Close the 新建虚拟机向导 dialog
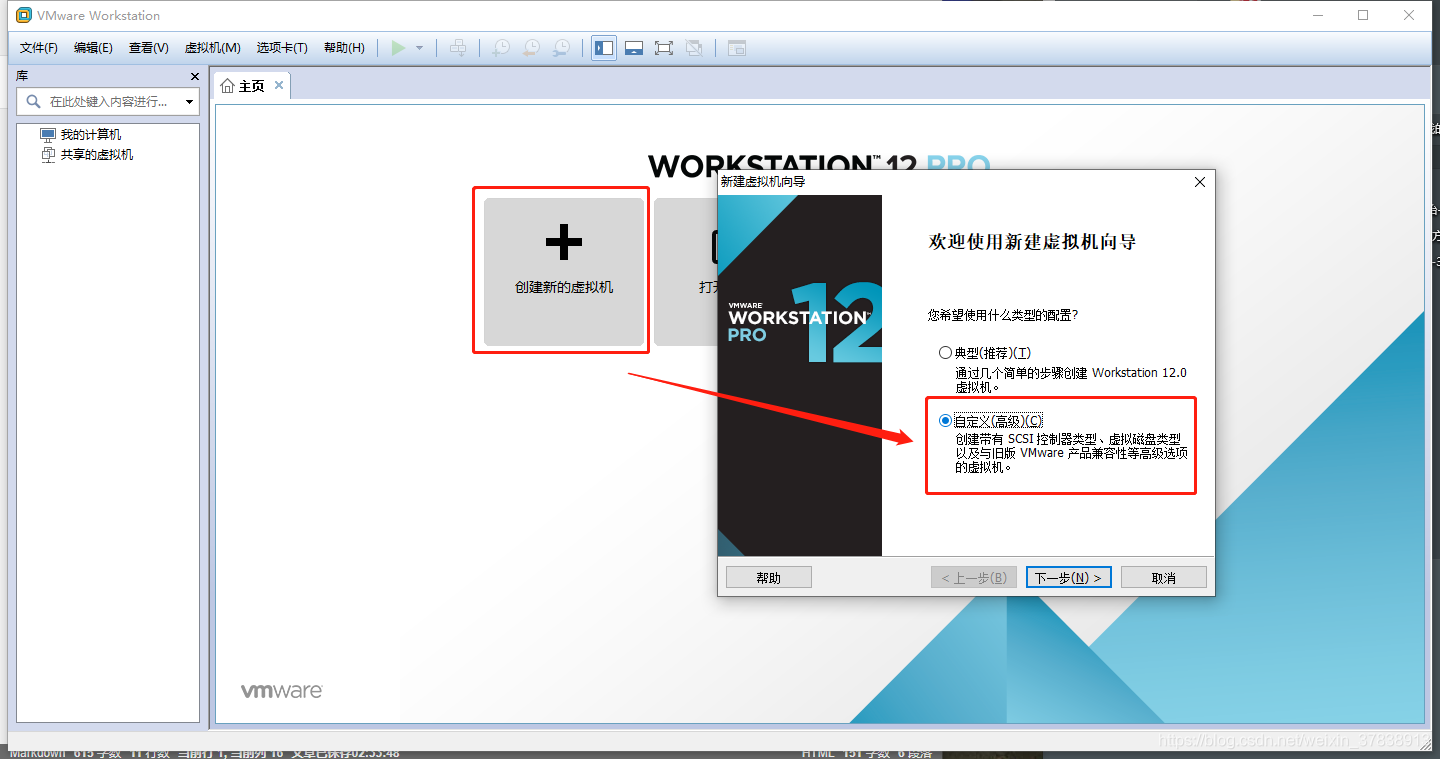Viewport: 1440px width, 759px height. (x=1200, y=182)
